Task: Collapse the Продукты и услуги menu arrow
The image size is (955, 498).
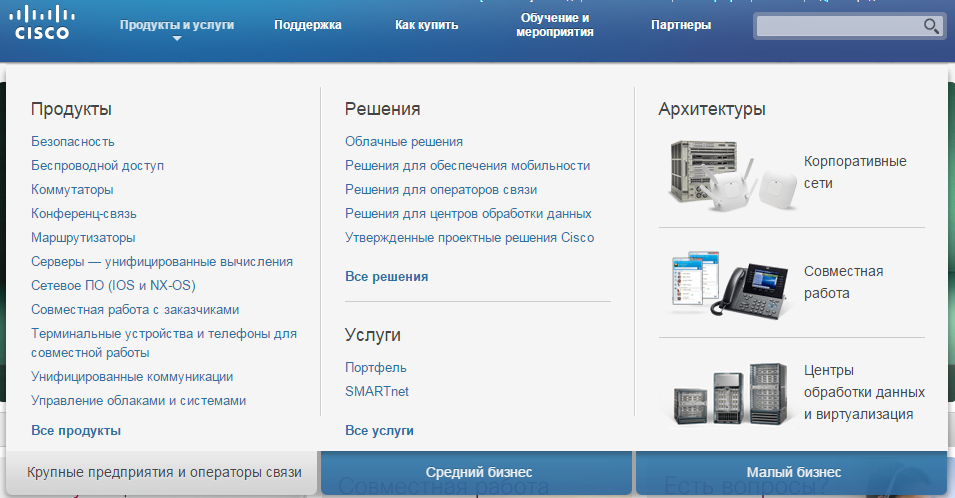Action: (x=177, y=38)
